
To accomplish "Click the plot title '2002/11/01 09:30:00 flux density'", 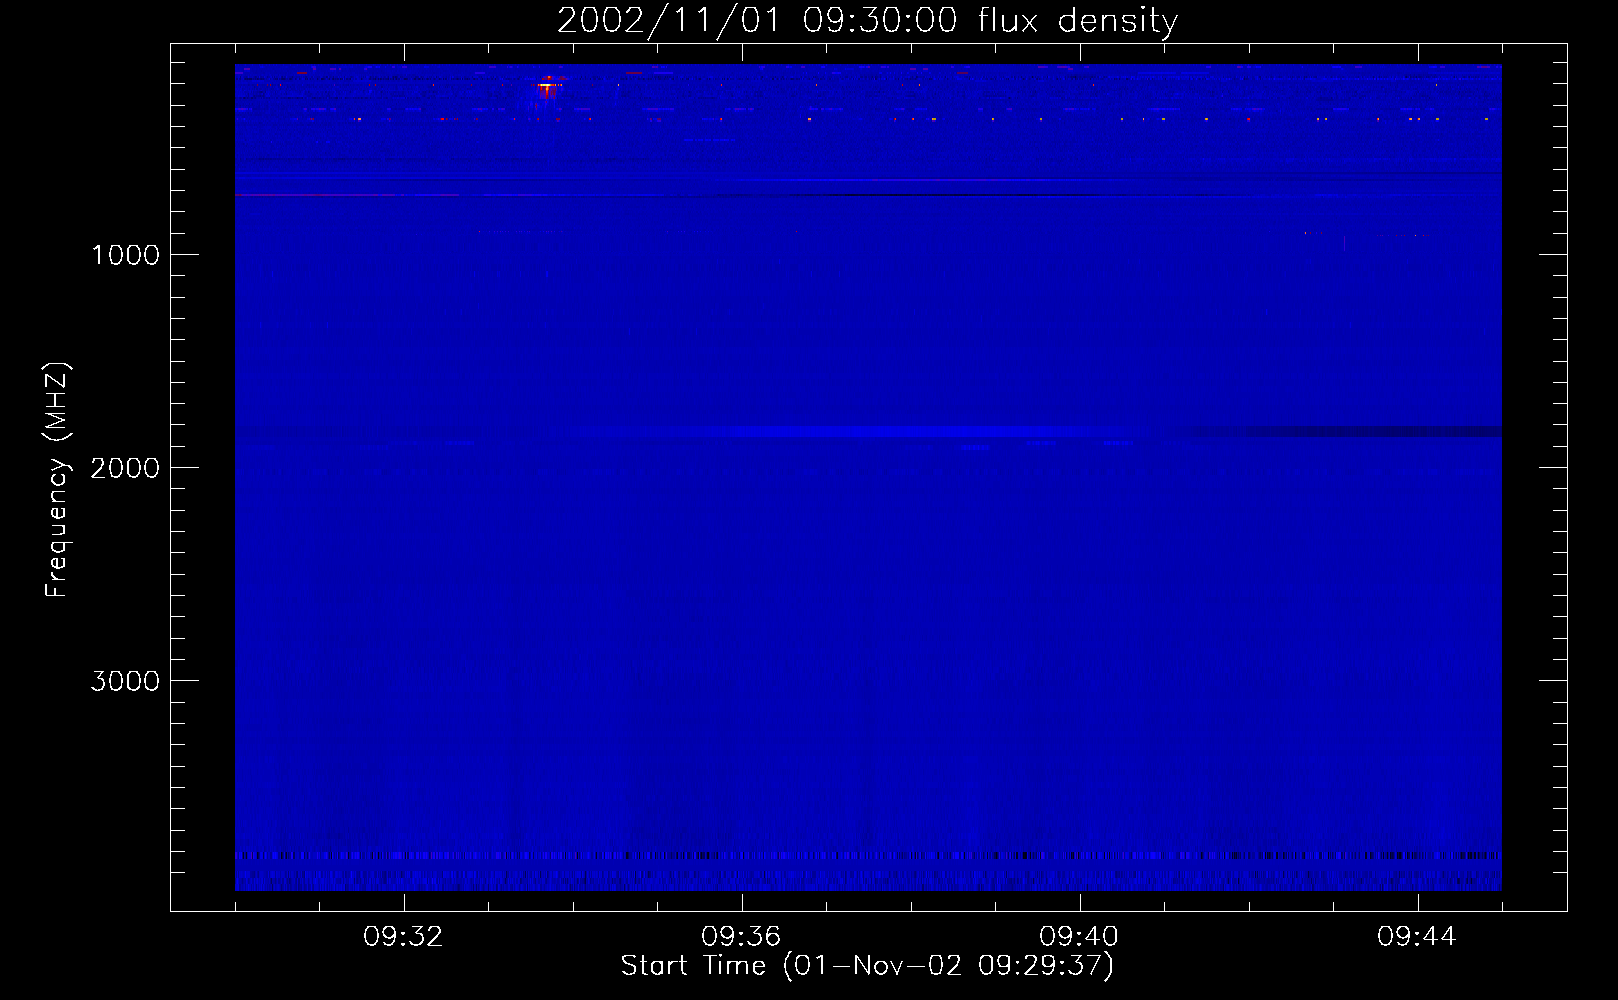I will tap(867, 21).
